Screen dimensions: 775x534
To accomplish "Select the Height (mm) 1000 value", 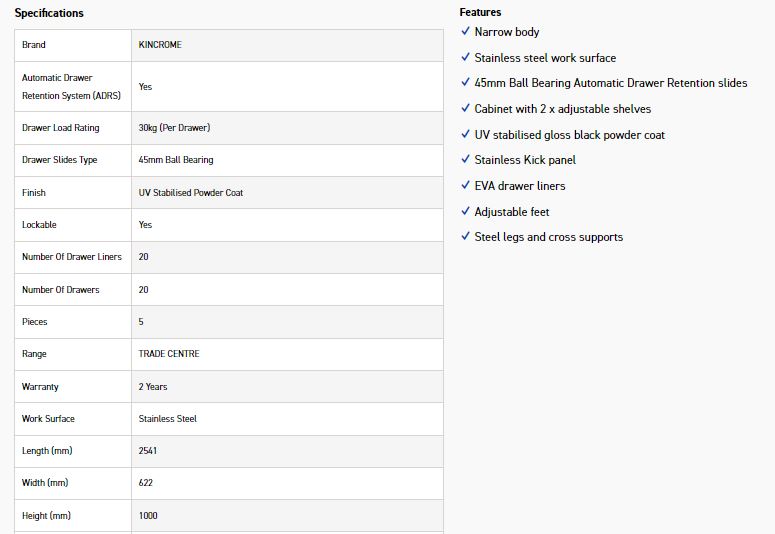I will point(148,516).
